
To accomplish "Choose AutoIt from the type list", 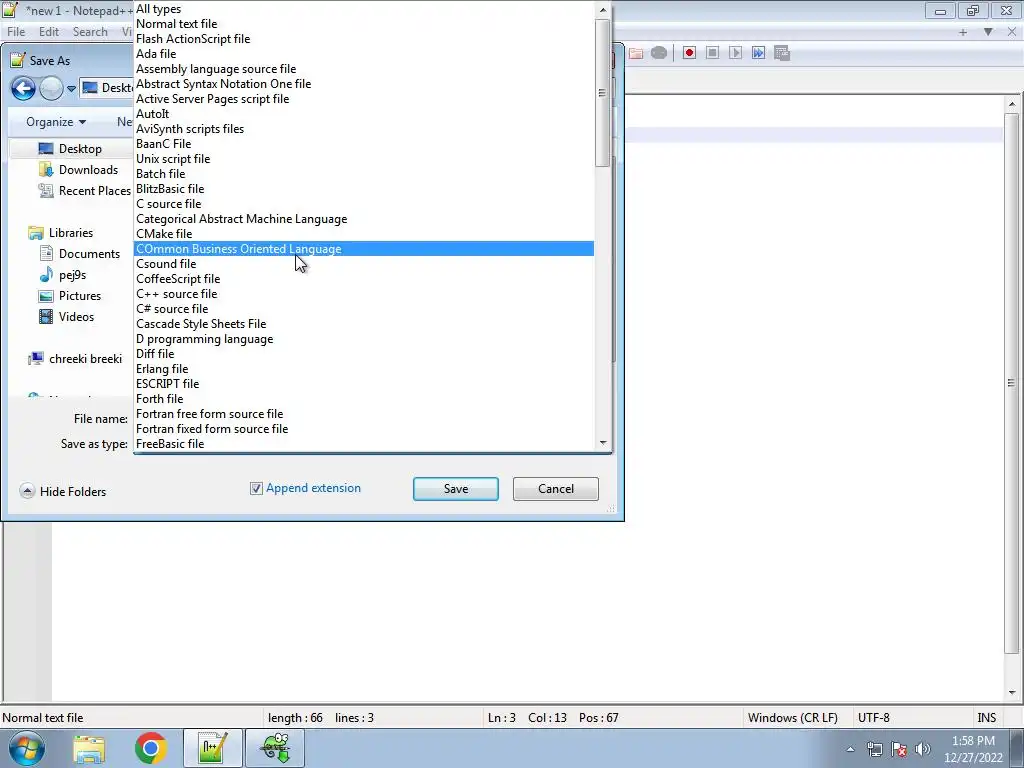I will click(364, 114).
